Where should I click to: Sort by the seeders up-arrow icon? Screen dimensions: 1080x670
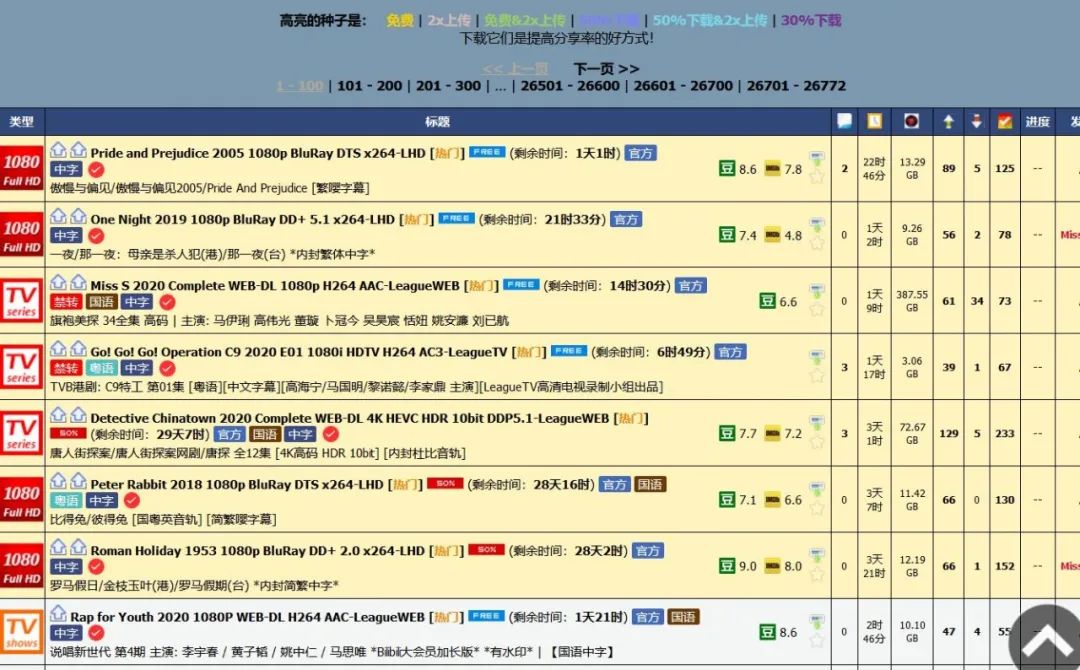pyautogui.click(x=948, y=121)
